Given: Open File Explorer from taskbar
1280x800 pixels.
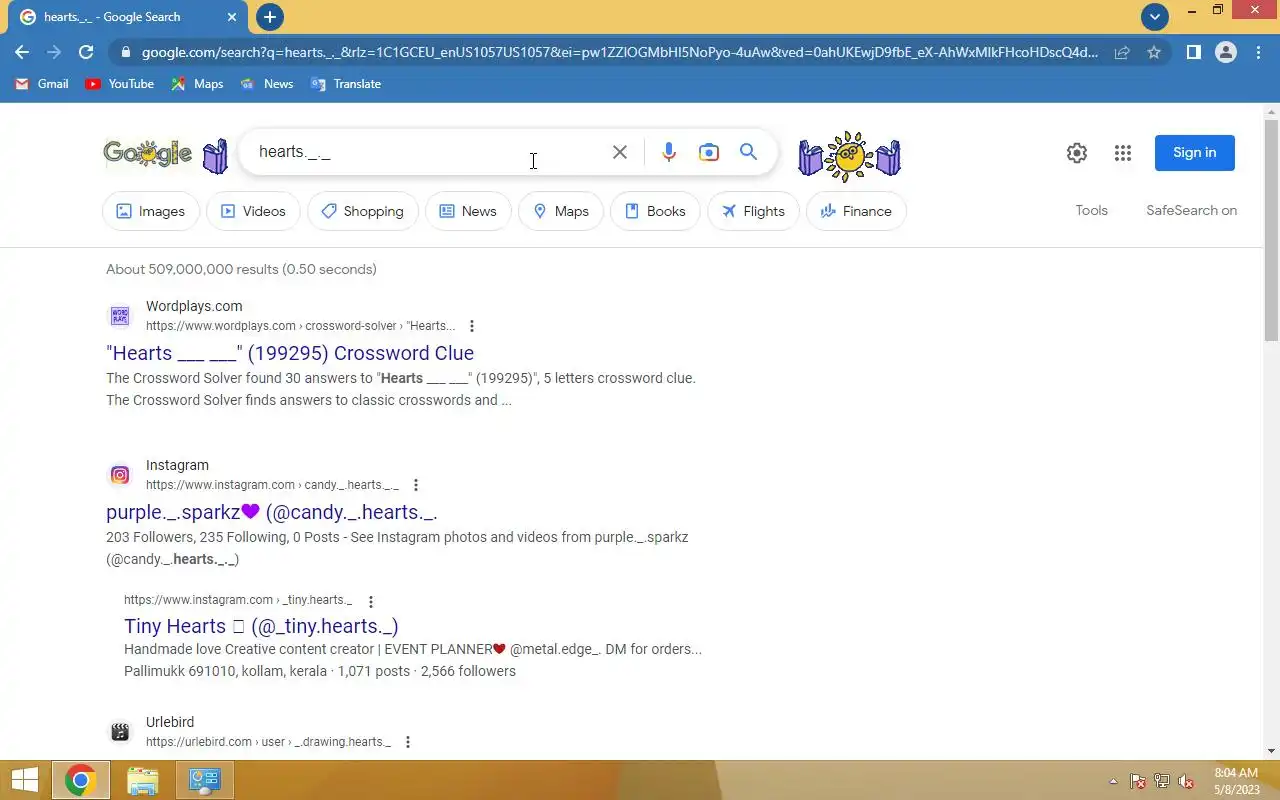Looking at the screenshot, I should point(143,780).
